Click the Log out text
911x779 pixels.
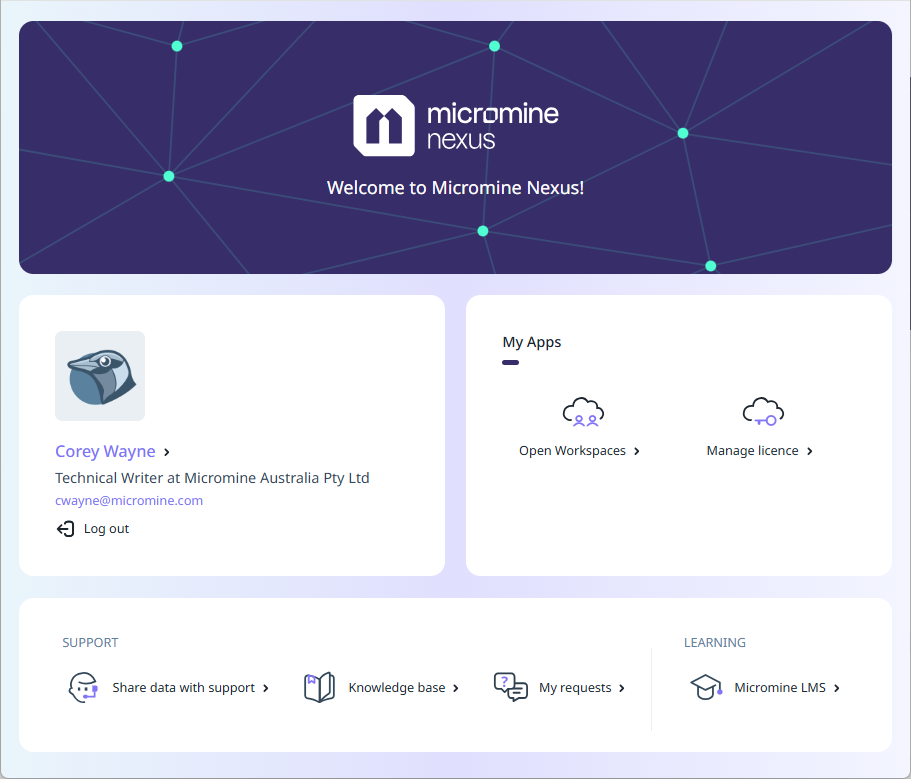coord(106,529)
